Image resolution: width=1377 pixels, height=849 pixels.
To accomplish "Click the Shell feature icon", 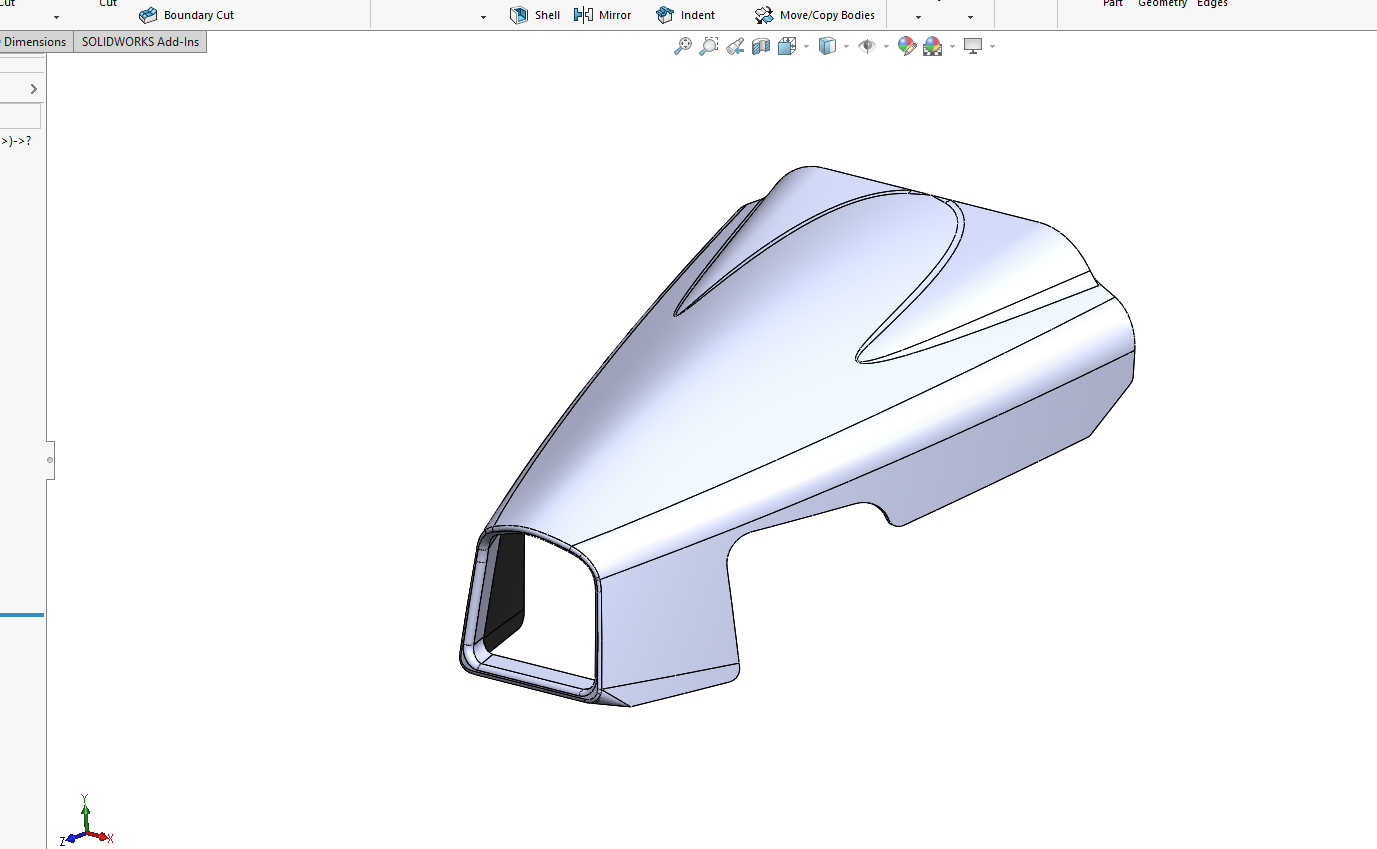I will [x=519, y=15].
